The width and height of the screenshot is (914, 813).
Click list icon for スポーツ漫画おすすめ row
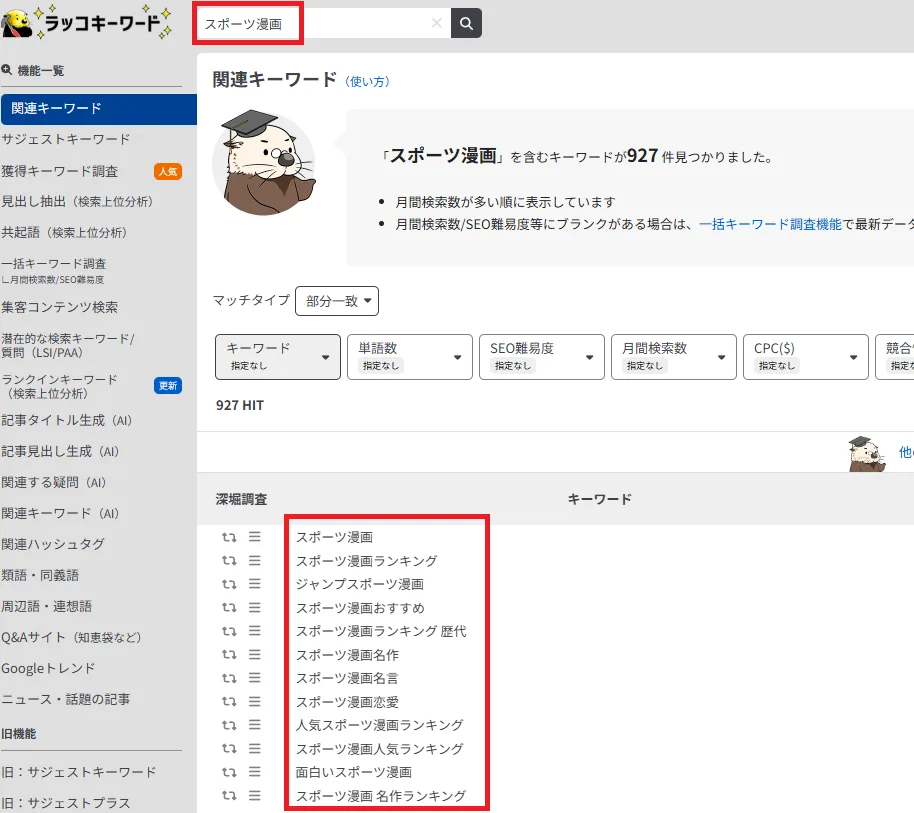click(x=255, y=607)
